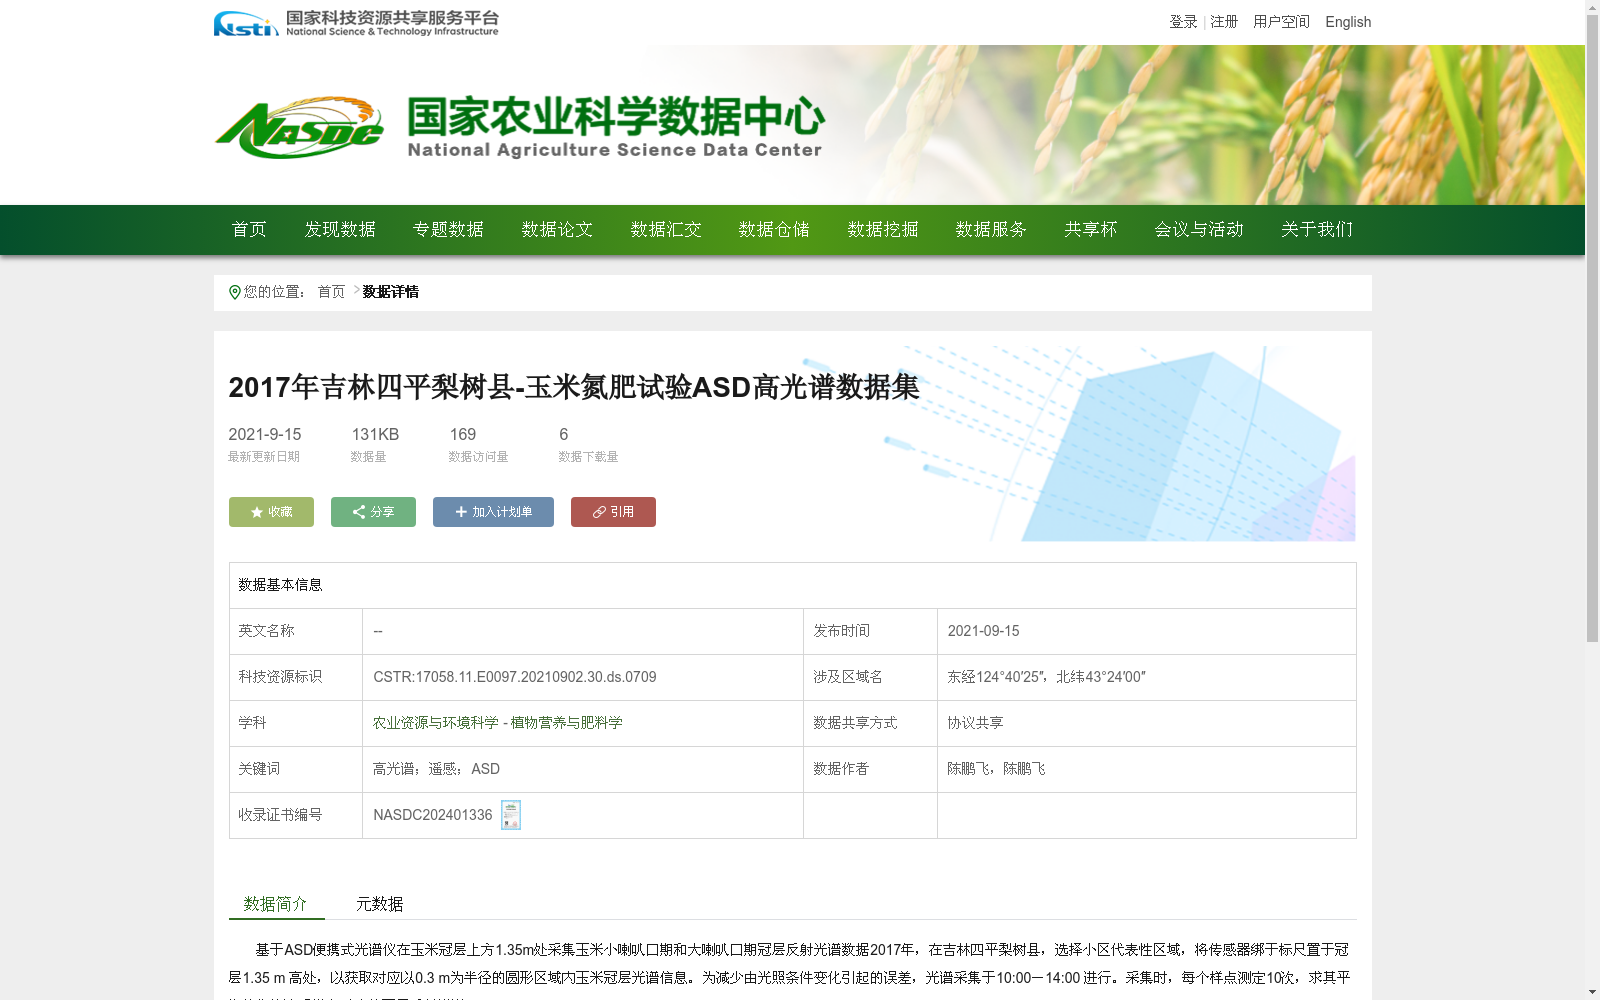
Task: Click the 131KB data size value
Action: pyautogui.click(x=375, y=434)
